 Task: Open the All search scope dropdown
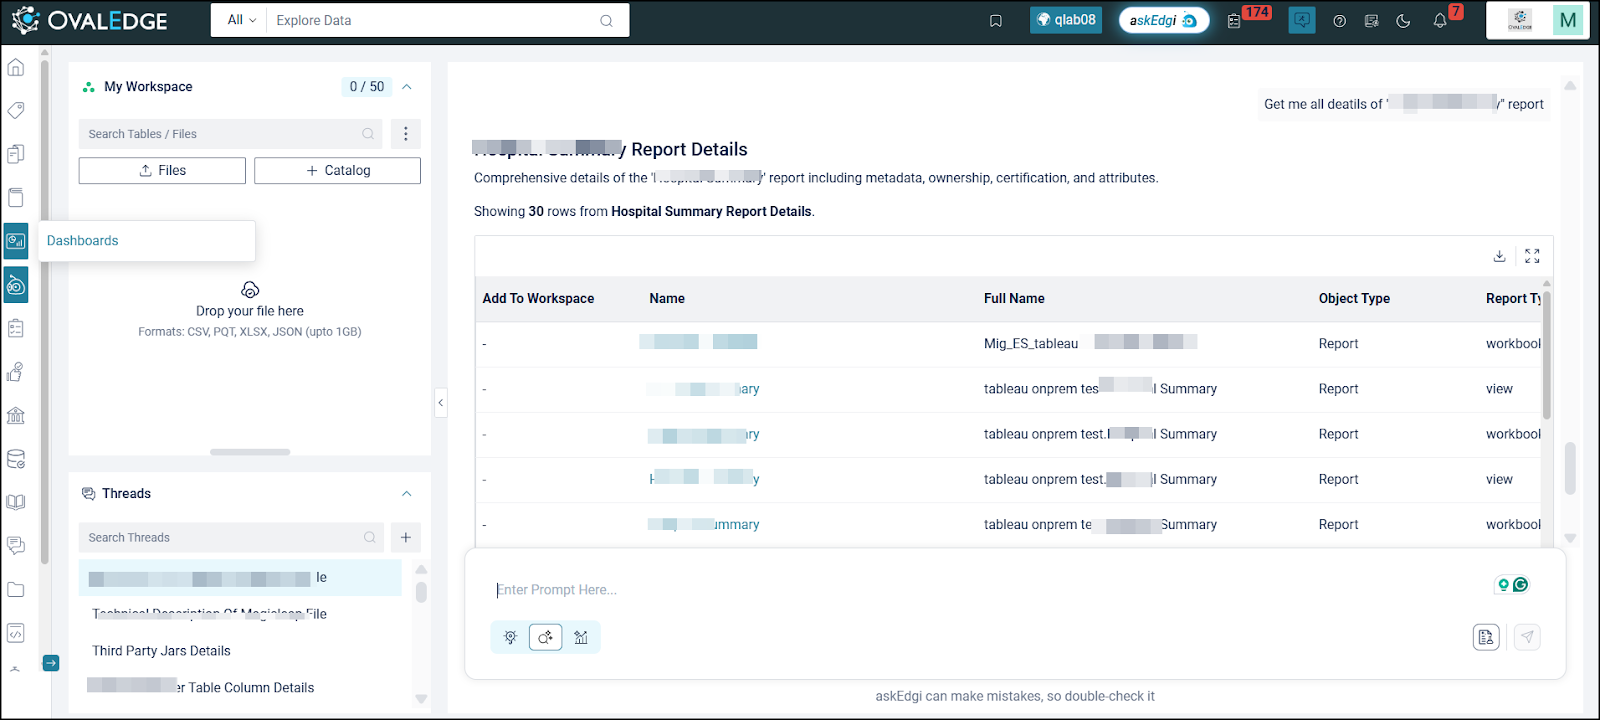click(x=241, y=20)
